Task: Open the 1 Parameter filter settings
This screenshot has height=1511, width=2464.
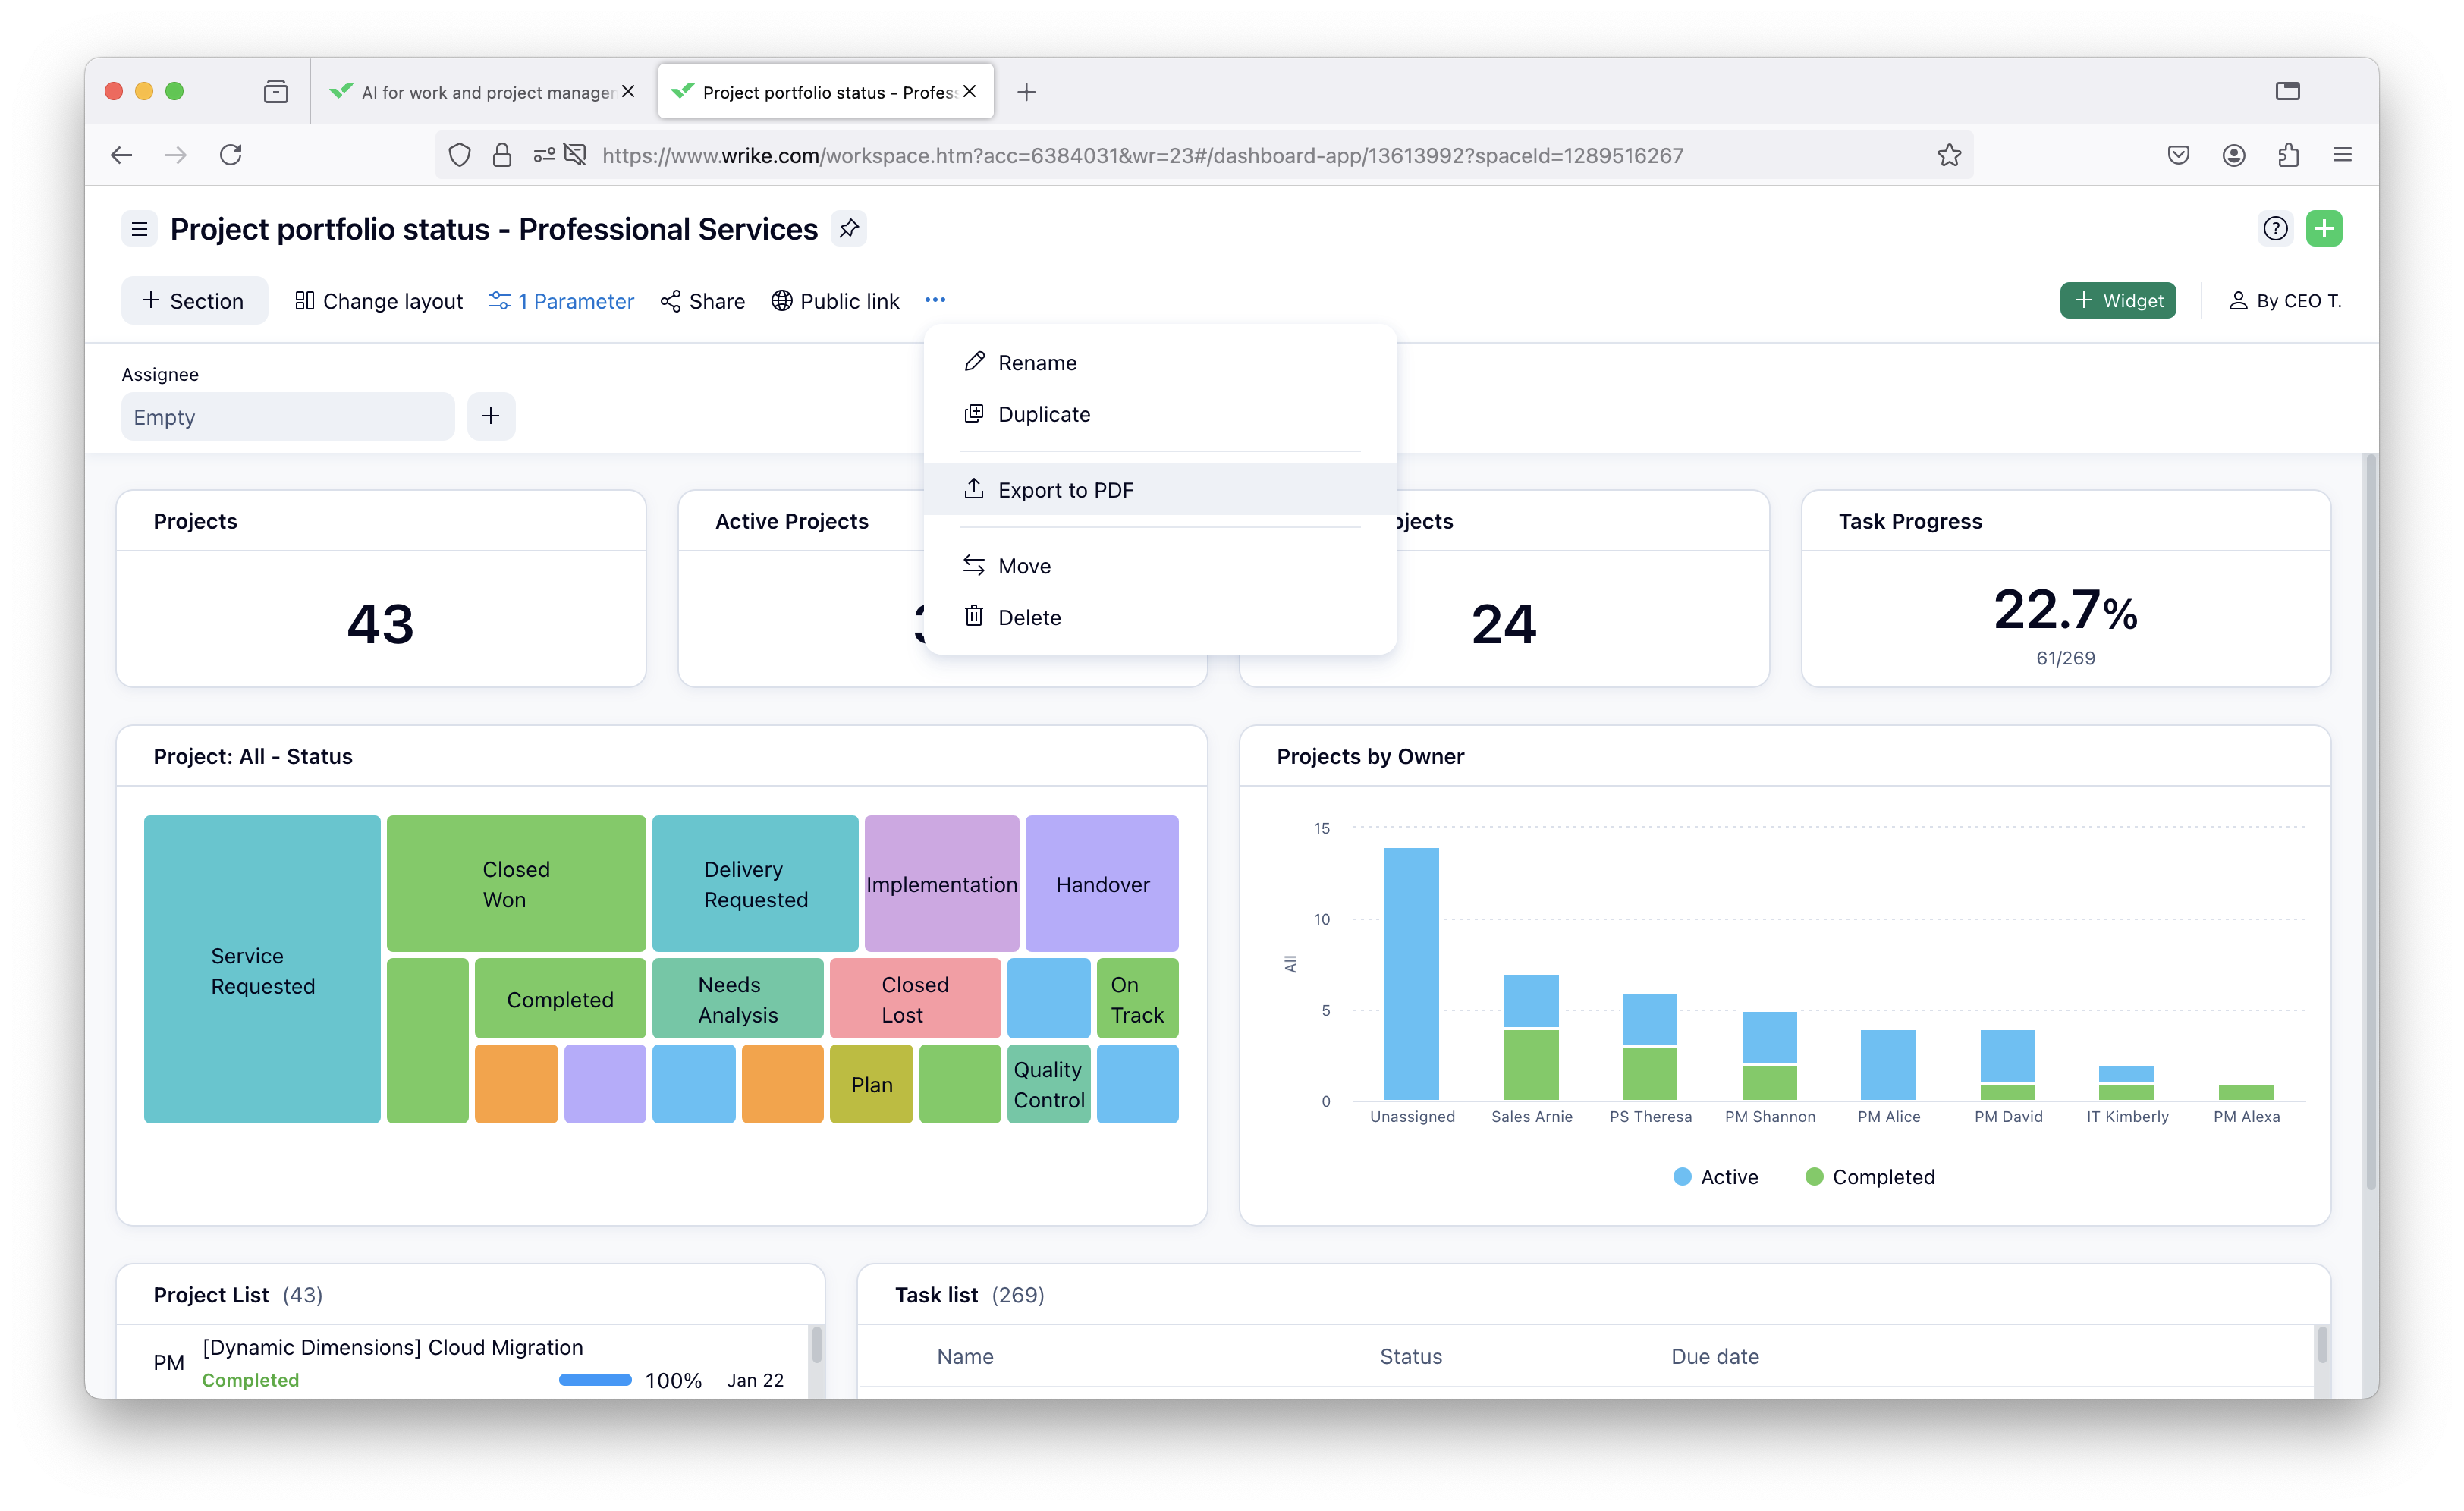Action: coord(561,301)
